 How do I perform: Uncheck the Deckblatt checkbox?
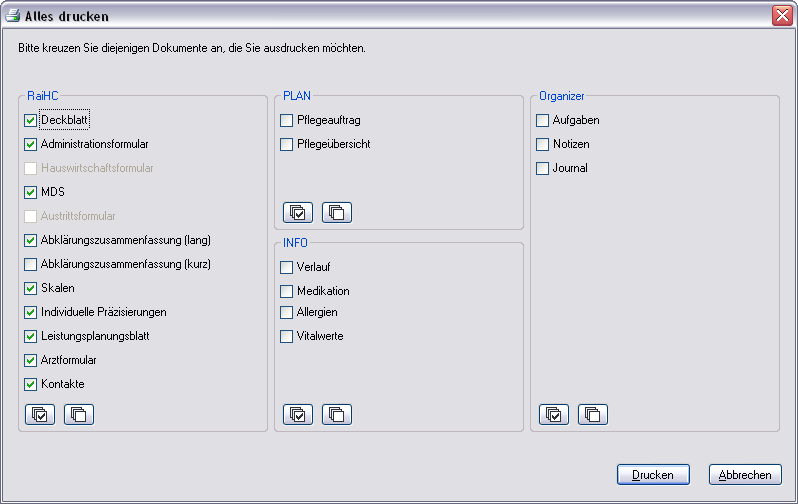(31, 120)
